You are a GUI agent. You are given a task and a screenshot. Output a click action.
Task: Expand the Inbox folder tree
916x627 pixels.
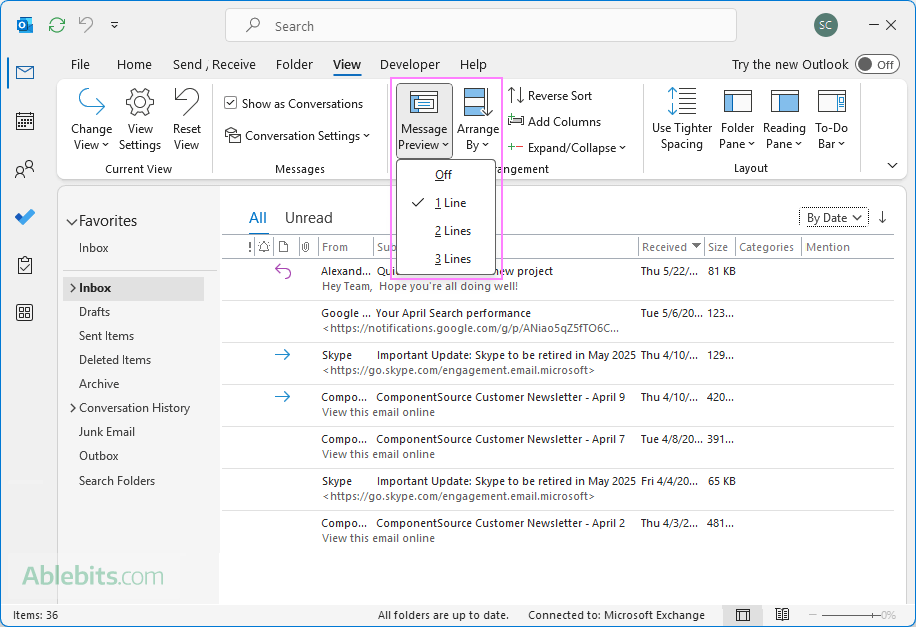coord(72,287)
